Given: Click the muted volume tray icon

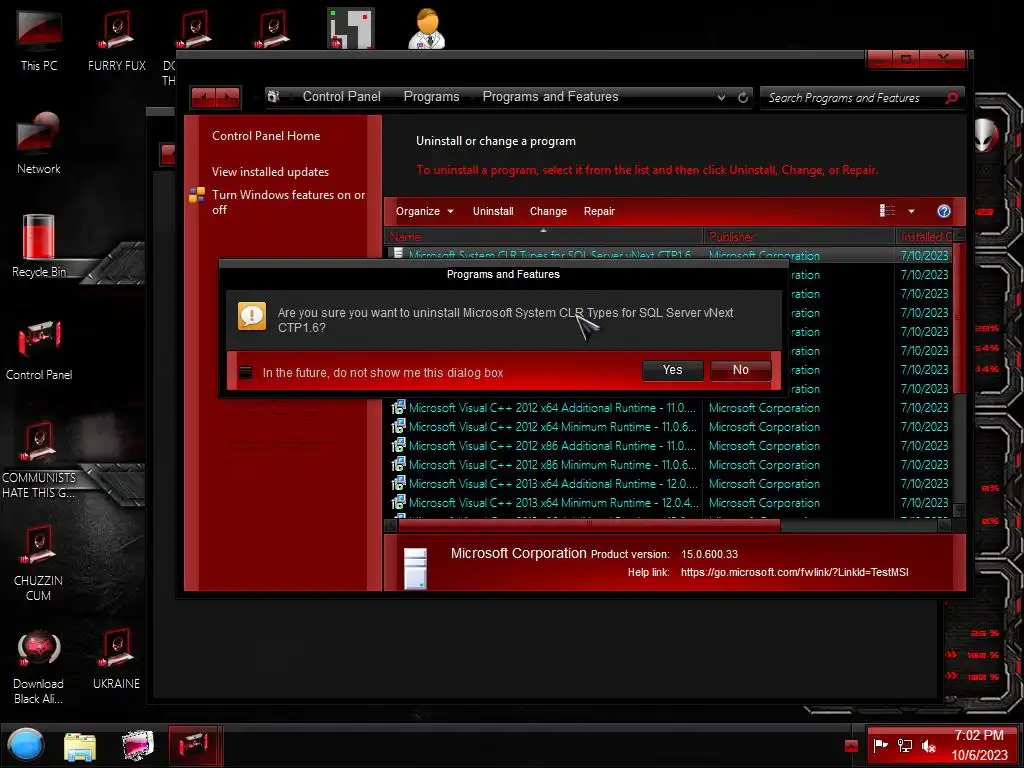Looking at the screenshot, I should click(x=928, y=745).
